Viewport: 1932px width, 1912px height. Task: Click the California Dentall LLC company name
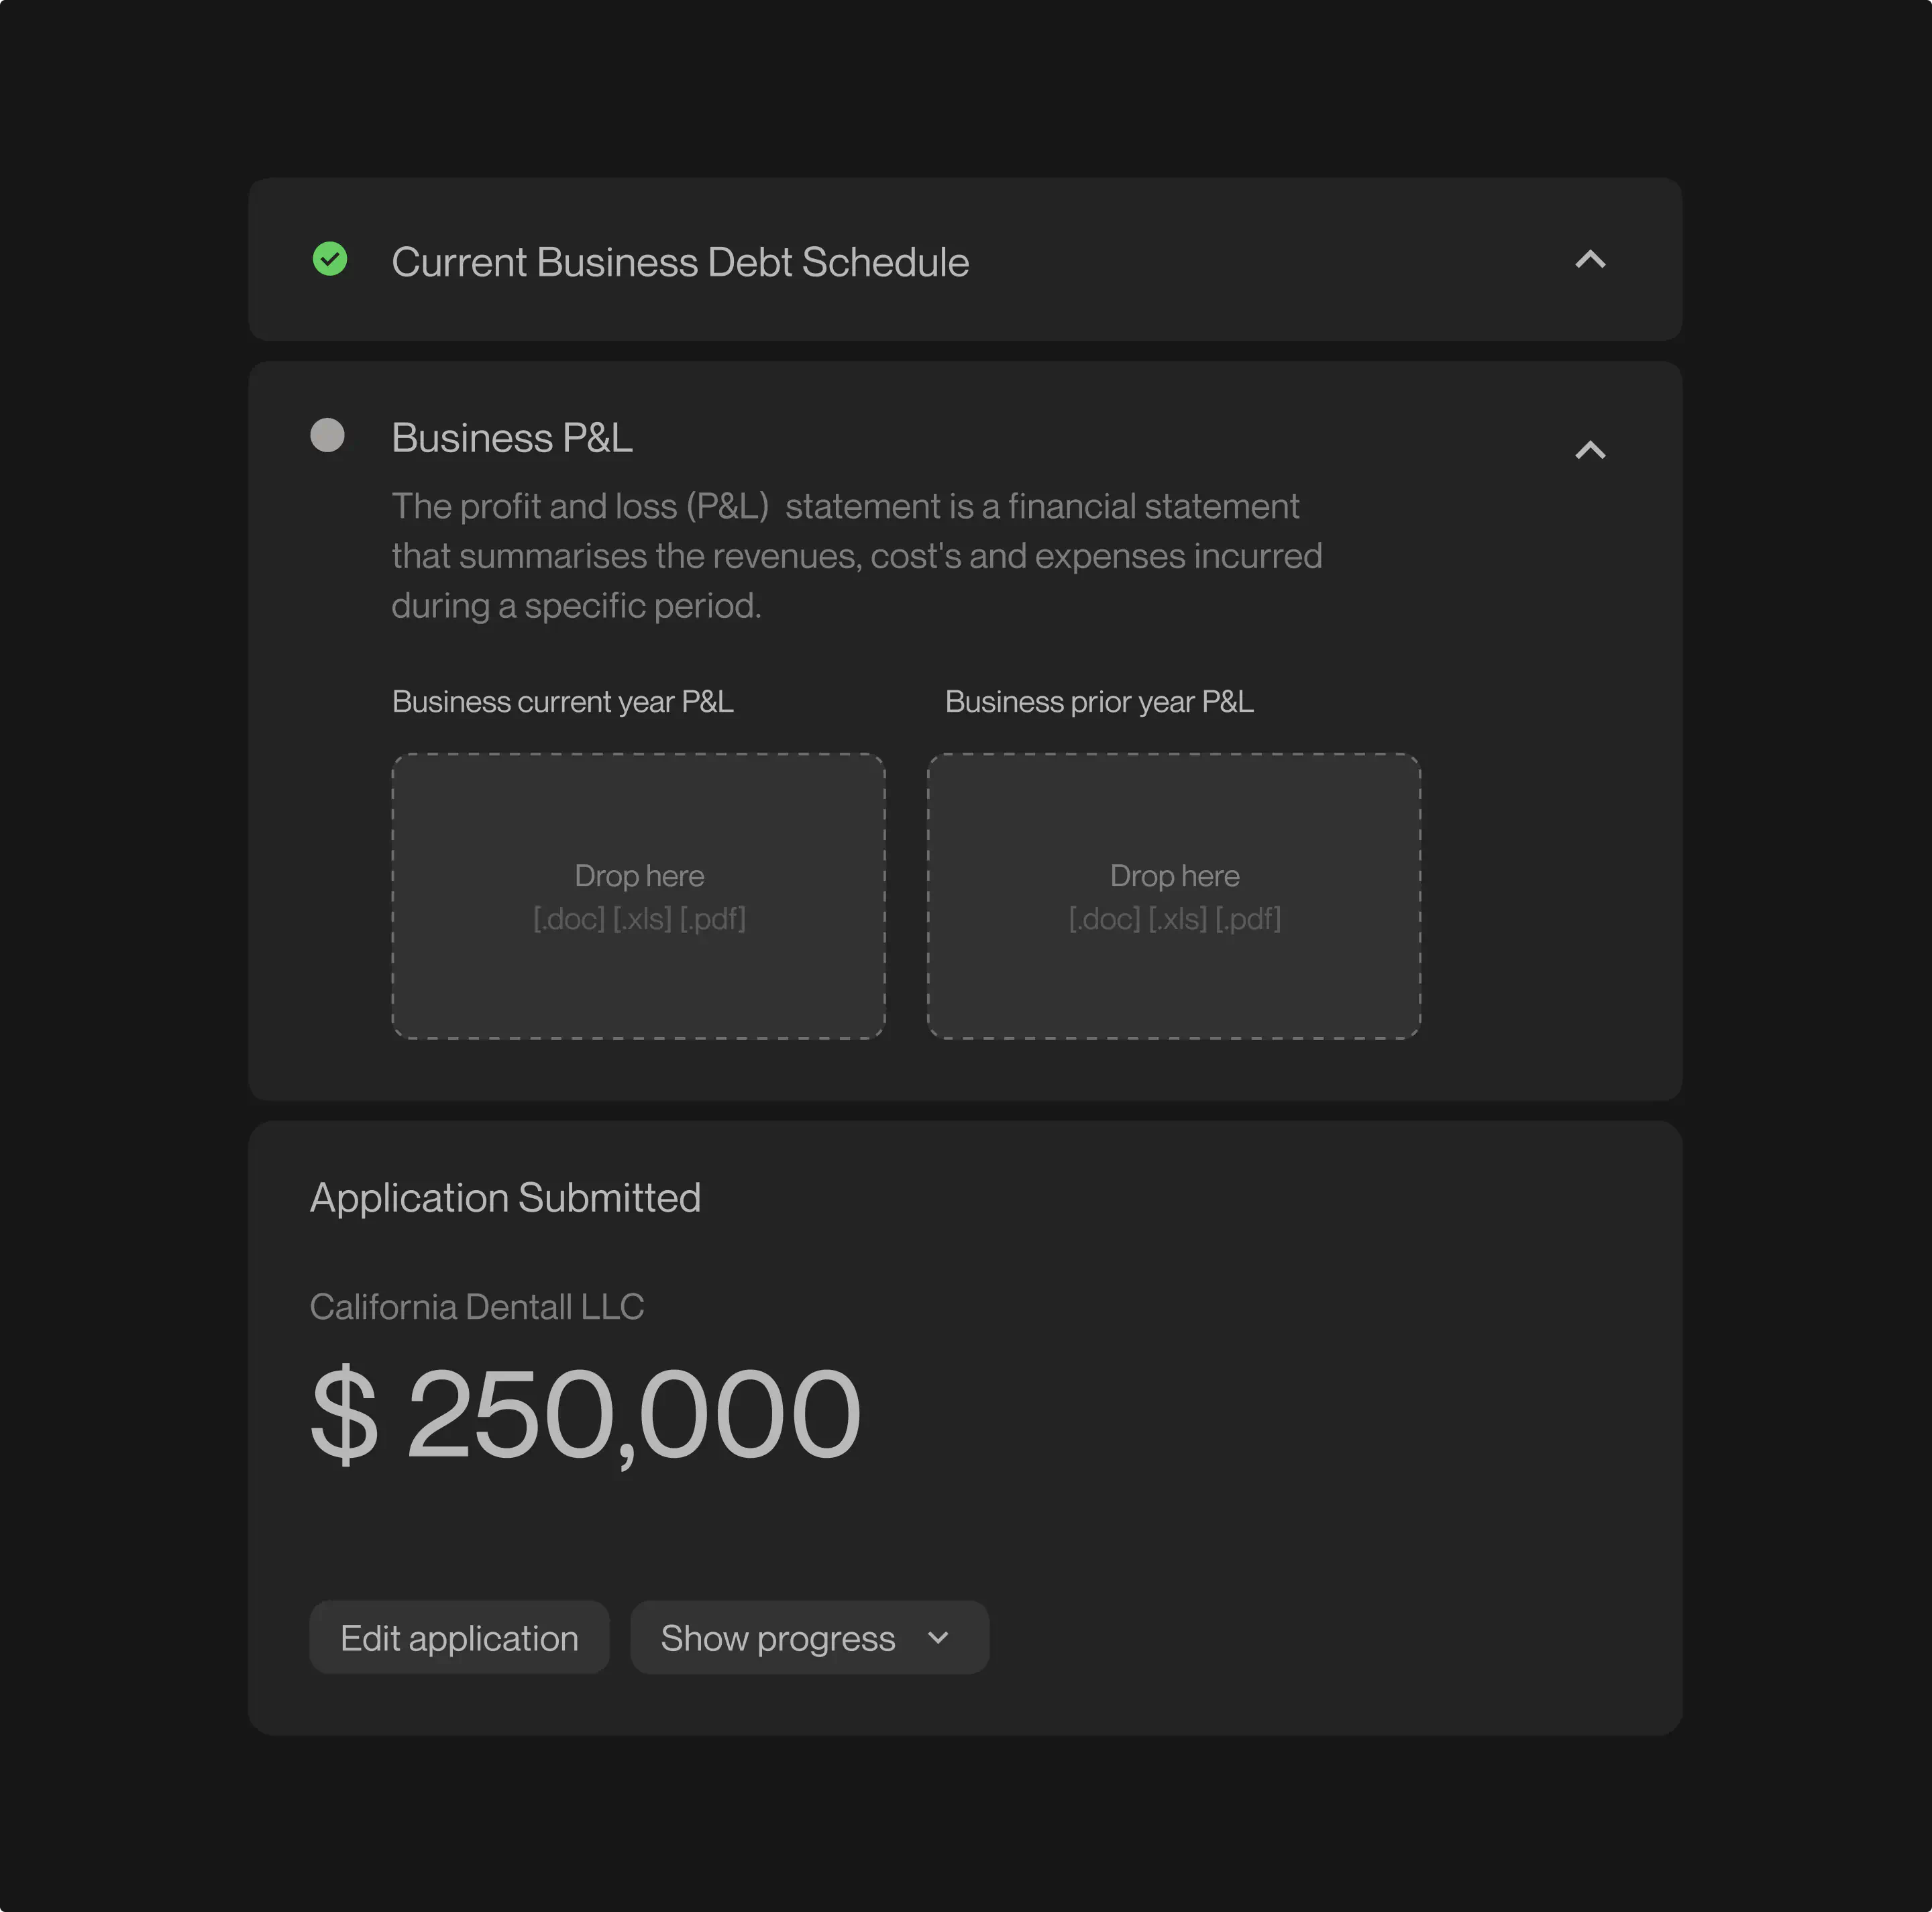[477, 1307]
